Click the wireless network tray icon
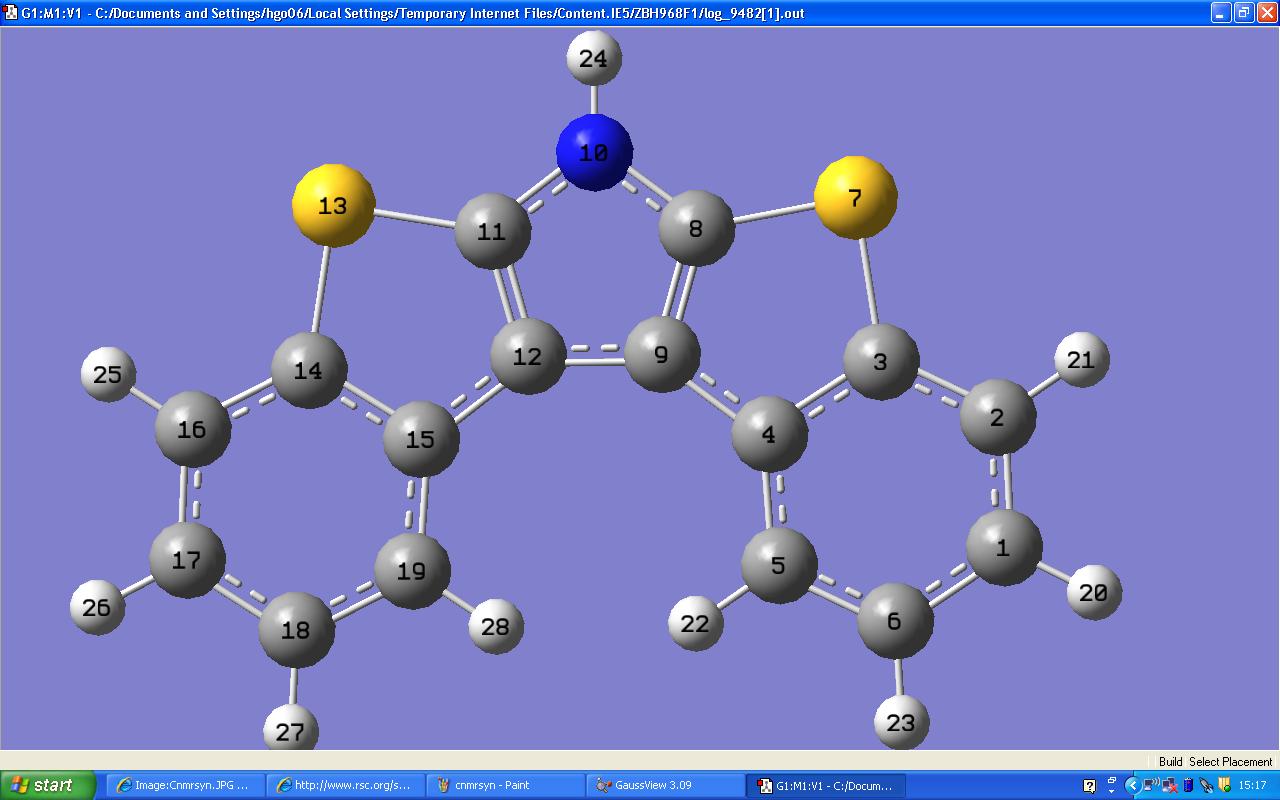This screenshot has width=1280, height=800. (1151, 785)
